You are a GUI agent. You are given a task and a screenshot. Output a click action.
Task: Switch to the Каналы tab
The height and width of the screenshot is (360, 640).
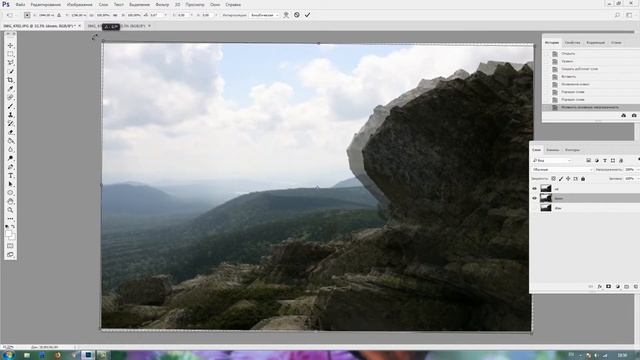point(553,150)
